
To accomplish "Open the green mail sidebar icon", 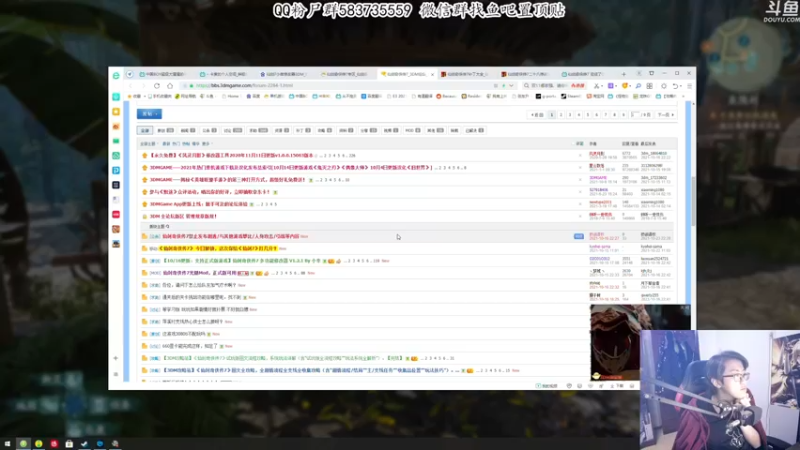I will coord(116,141).
